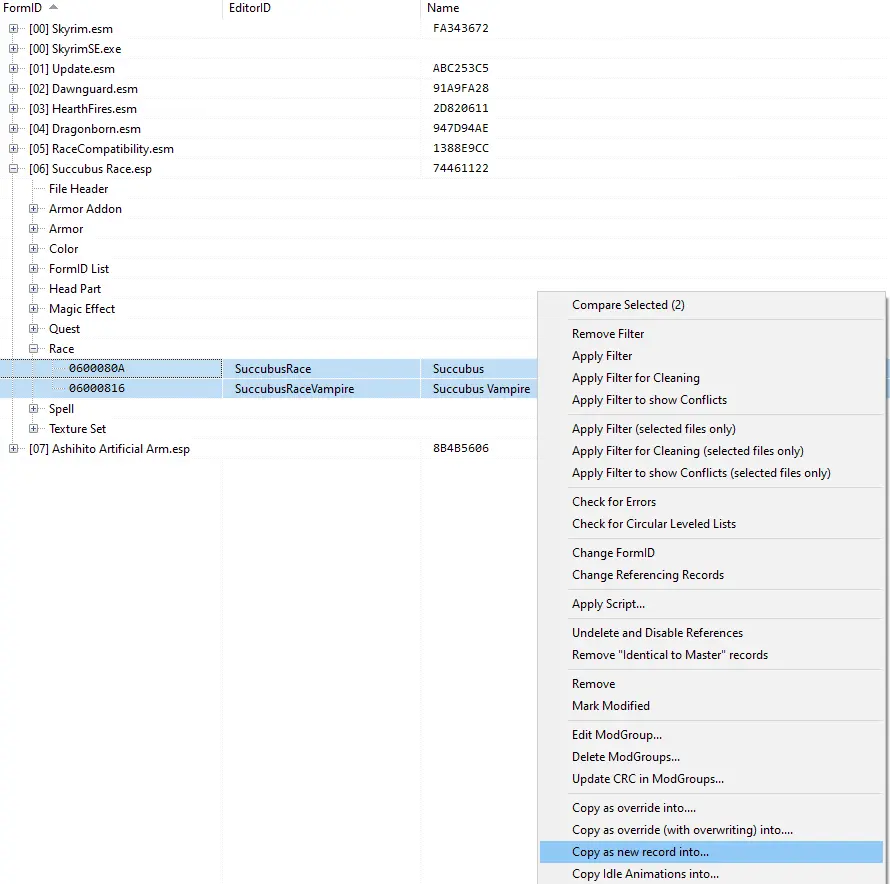Expand the [03] HearthFires.esm node
The height and width of the screenshot is (884, 890).
click(x=14, y=108)
